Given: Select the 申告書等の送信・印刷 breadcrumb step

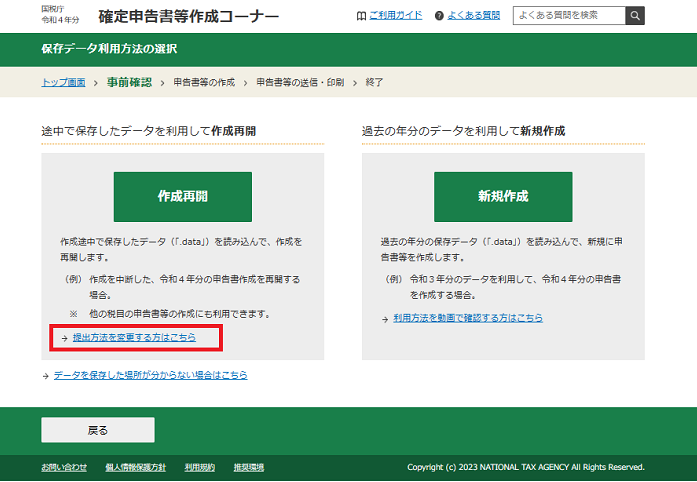Looking at the screenshot, I should coord(301,82).
